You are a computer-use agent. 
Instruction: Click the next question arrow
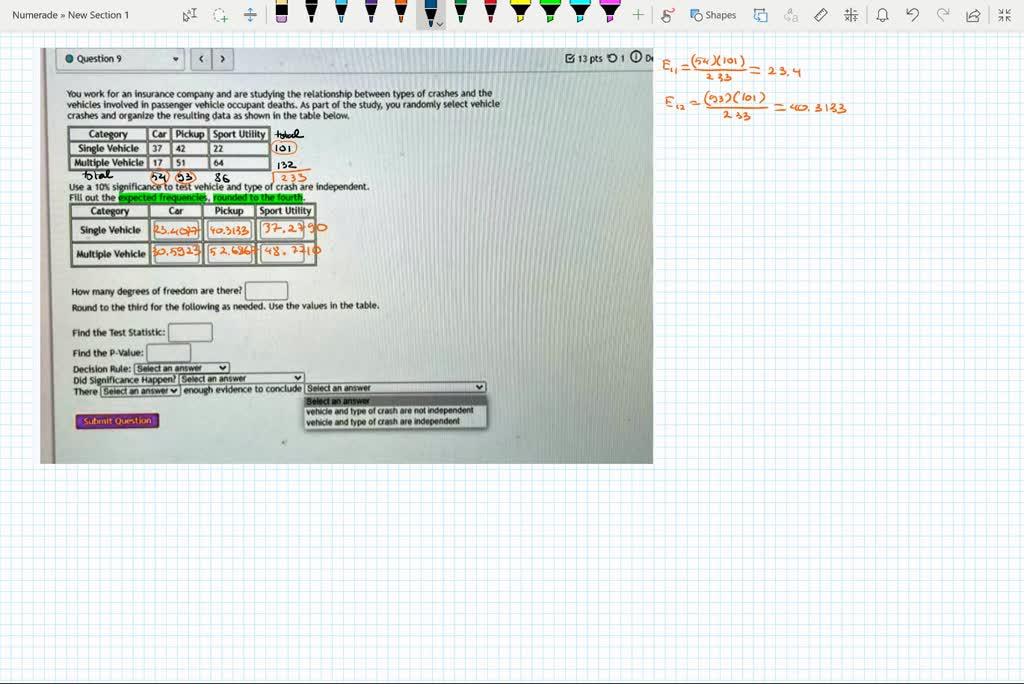coord(221,59)
